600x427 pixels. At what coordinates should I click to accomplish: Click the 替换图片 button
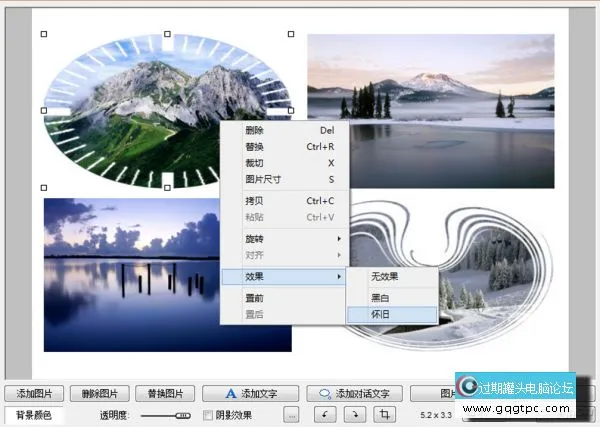coord(166,393)
